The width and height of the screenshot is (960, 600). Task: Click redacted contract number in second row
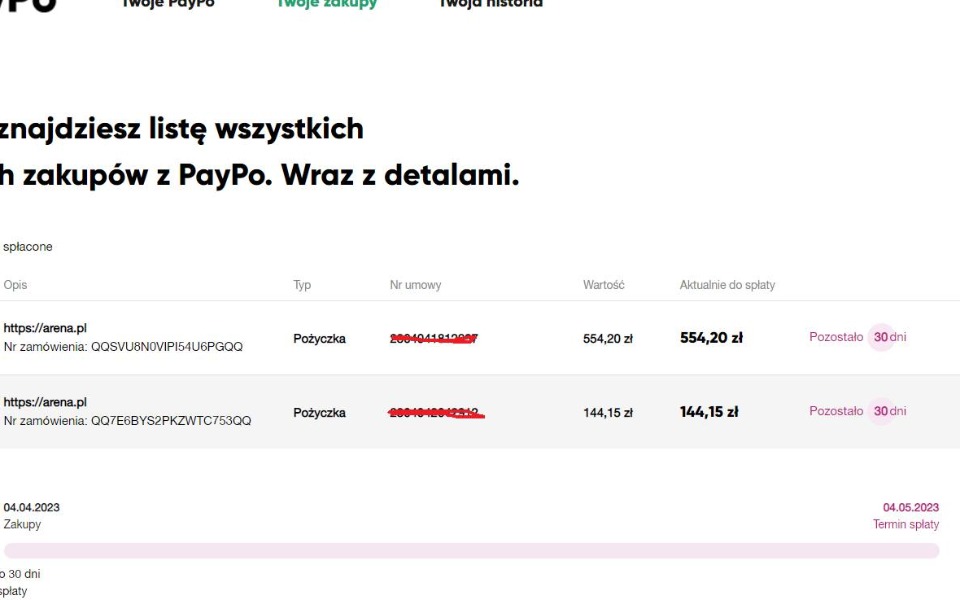pyautogui.click(x=437, y=413)
